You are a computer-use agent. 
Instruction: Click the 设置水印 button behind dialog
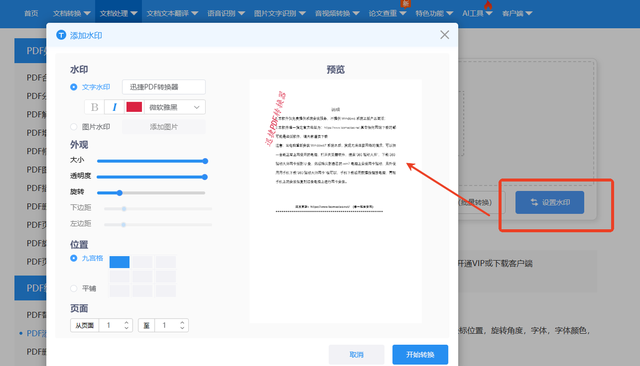tap(549, 202)
